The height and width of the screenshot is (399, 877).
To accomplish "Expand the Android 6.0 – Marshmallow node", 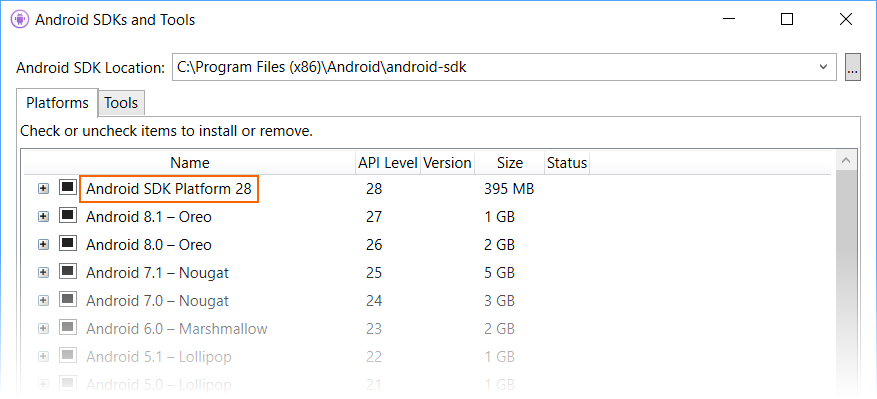I will (43, 328).
